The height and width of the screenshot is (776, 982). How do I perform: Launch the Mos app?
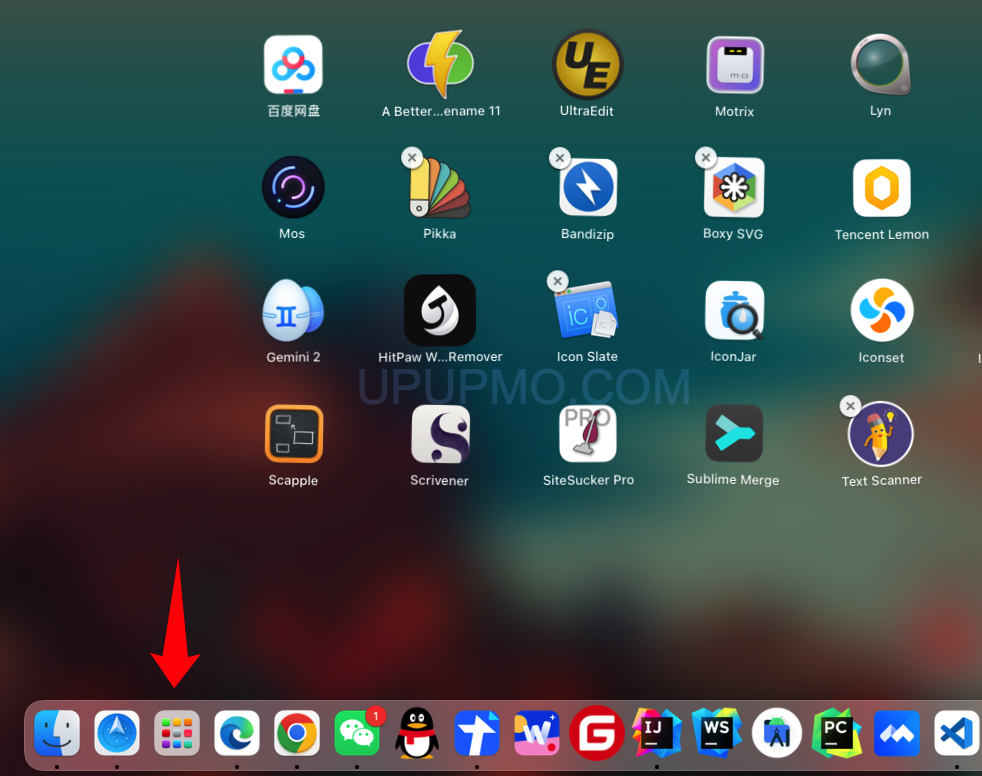pyautogui.click(x=293, y=187)
